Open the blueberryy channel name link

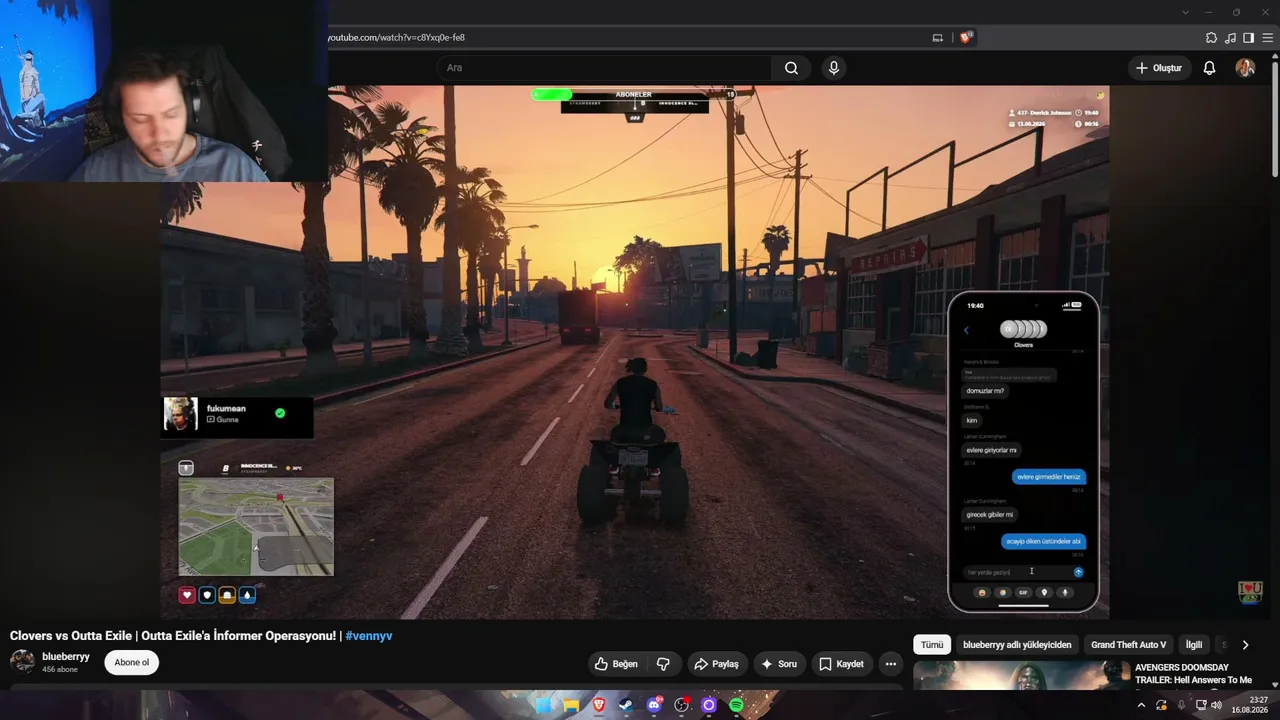pyautogui.click(x=66, y=657)
